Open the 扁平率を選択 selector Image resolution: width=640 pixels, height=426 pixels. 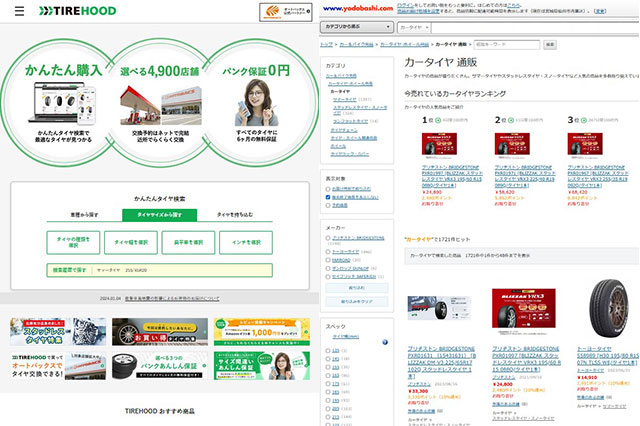pos(188,242)
